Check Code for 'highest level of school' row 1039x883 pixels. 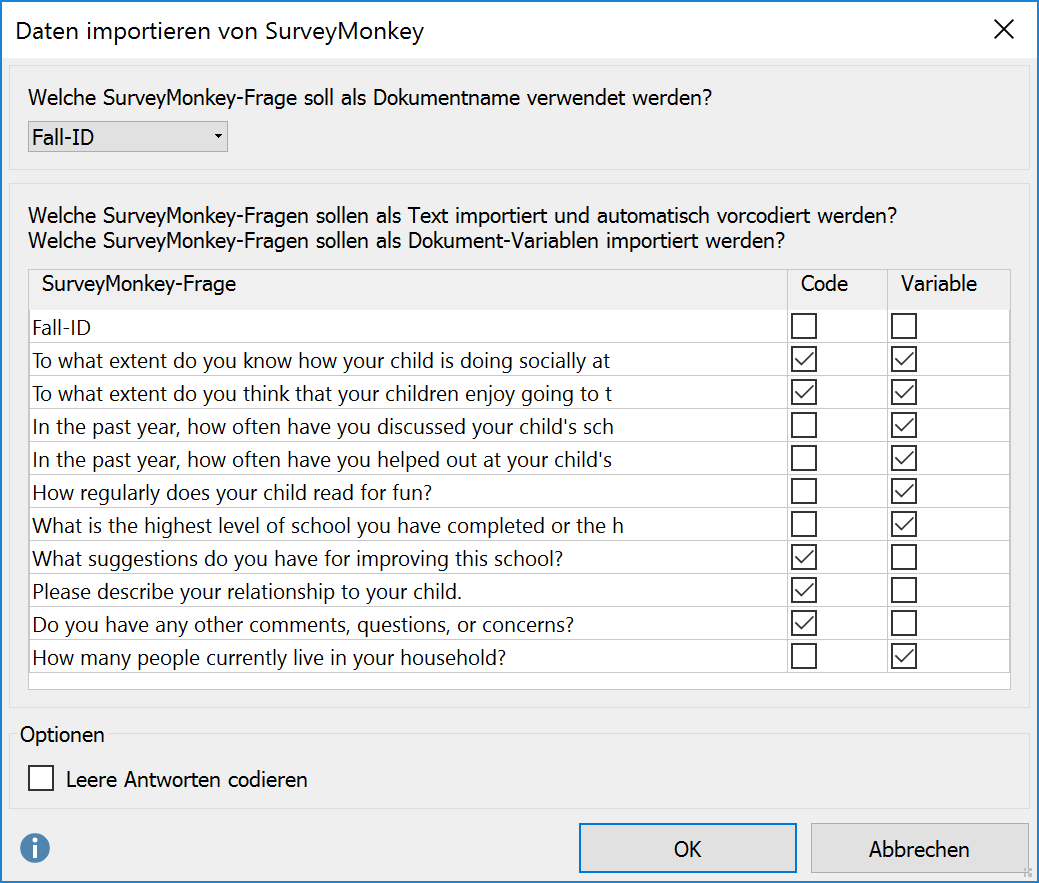click(x=804, y=525)
